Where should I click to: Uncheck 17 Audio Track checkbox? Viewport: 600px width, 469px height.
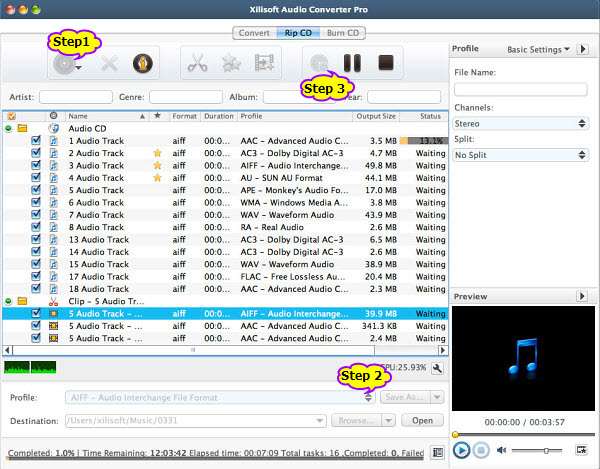click(36, 276)
